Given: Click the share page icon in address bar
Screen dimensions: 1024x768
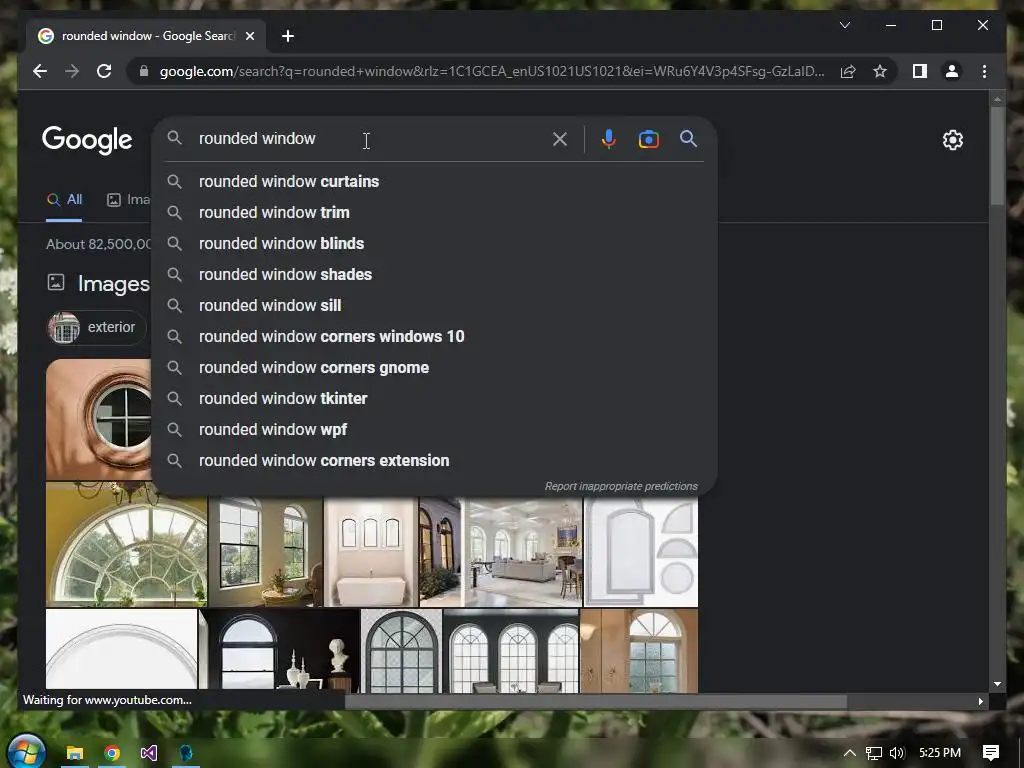Looking at the screenshot, I should tap(848, 71).
